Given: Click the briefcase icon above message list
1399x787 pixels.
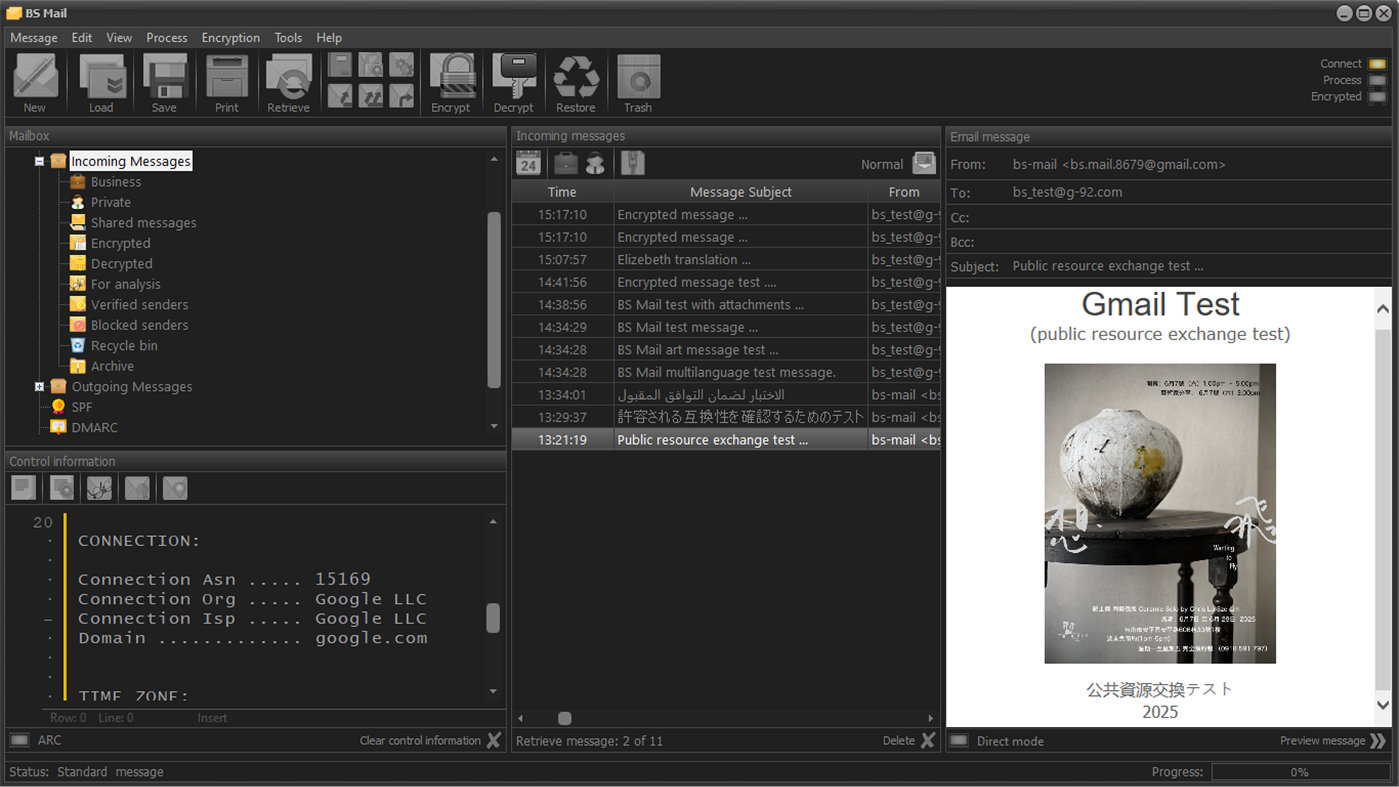Looking at the screenshot, I should click(566, 163).
